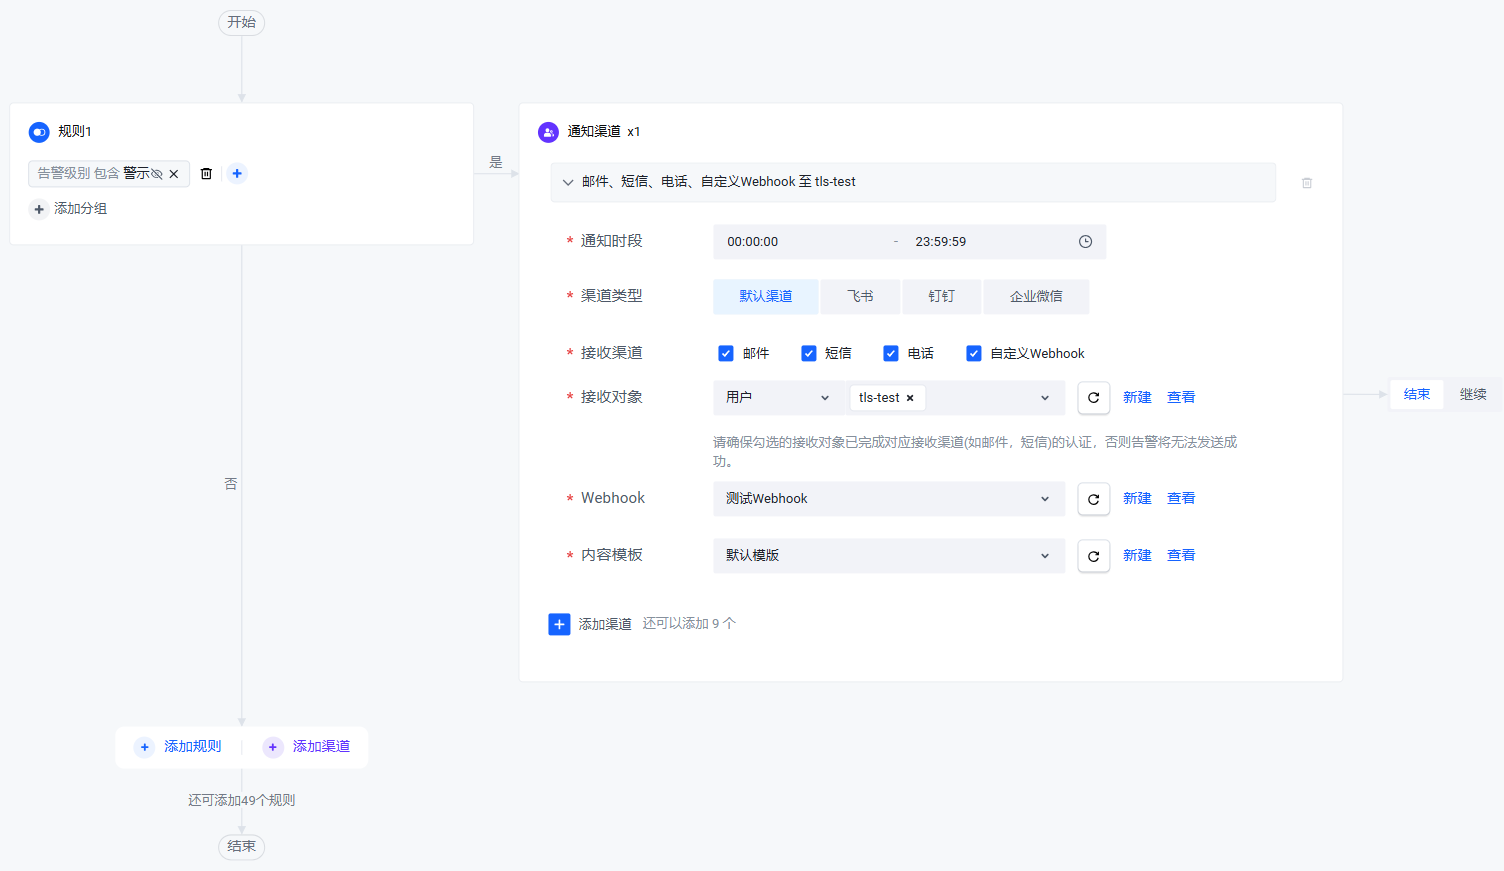Select the 飞书 channel type tab
The width and height of the screenshot is (1504, 871).
tap(860, 297)
